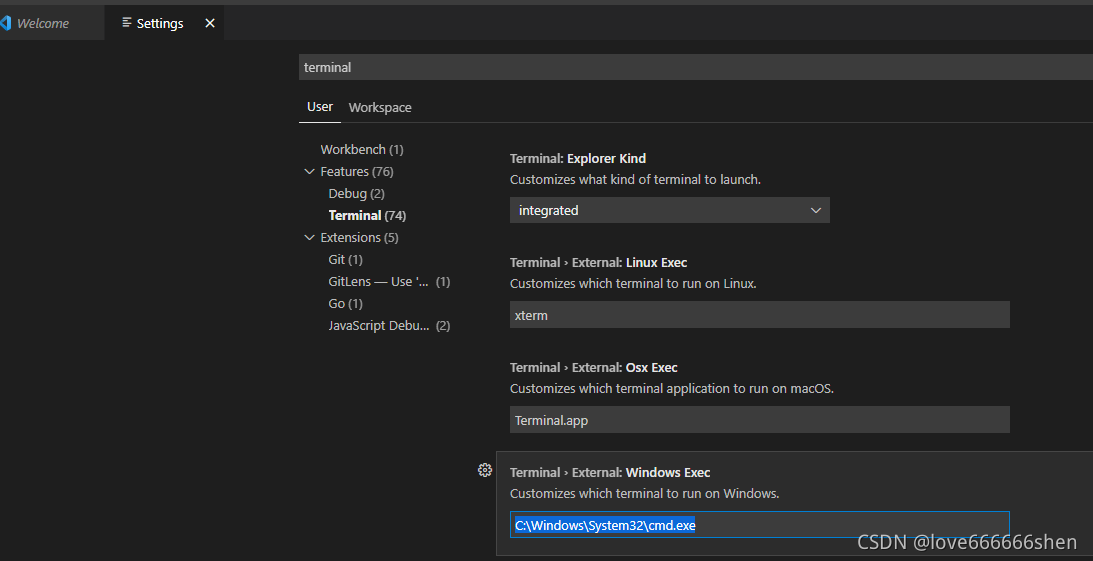Click the Terminal External: Linux Exec title

(x=599, y=263)
